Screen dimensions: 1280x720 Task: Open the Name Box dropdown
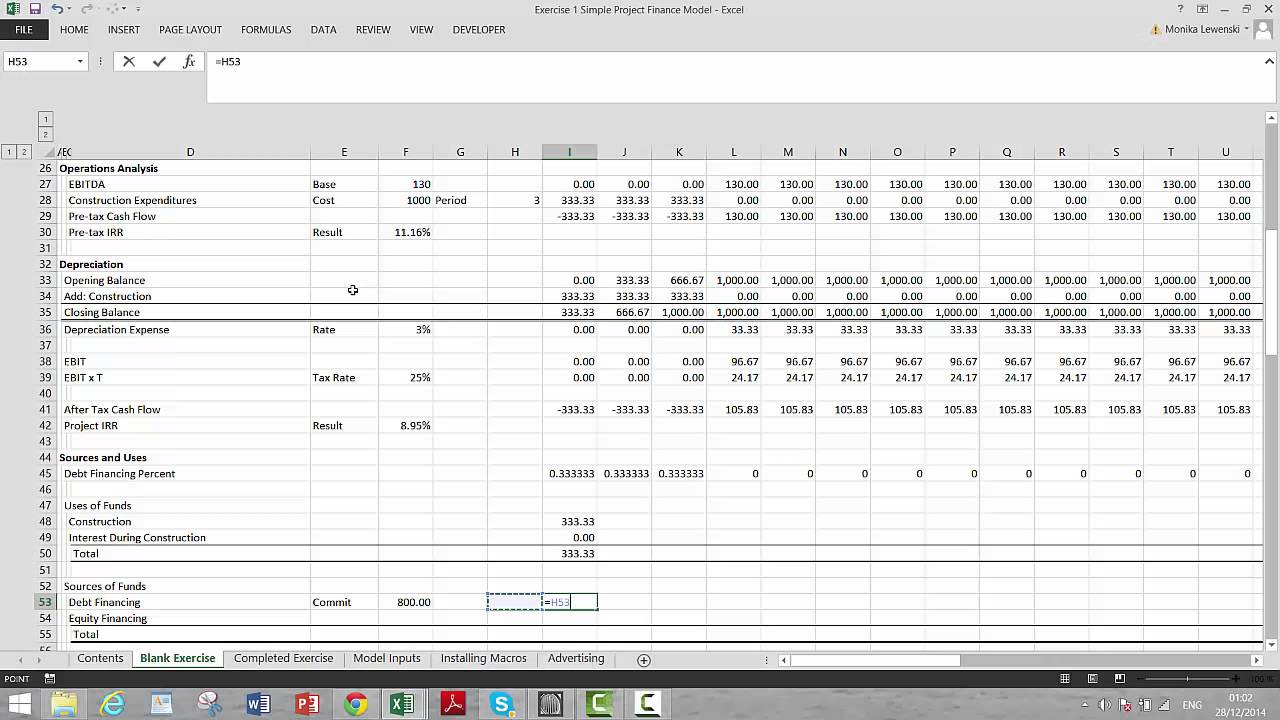click(x=80, y=61)
